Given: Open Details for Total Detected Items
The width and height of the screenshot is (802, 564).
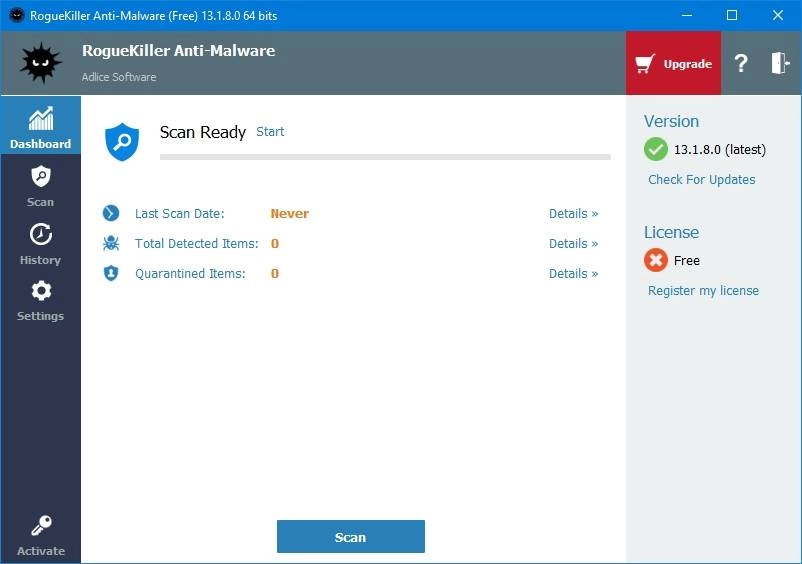Looking at the screenshot, I should (x=573, y=243).
